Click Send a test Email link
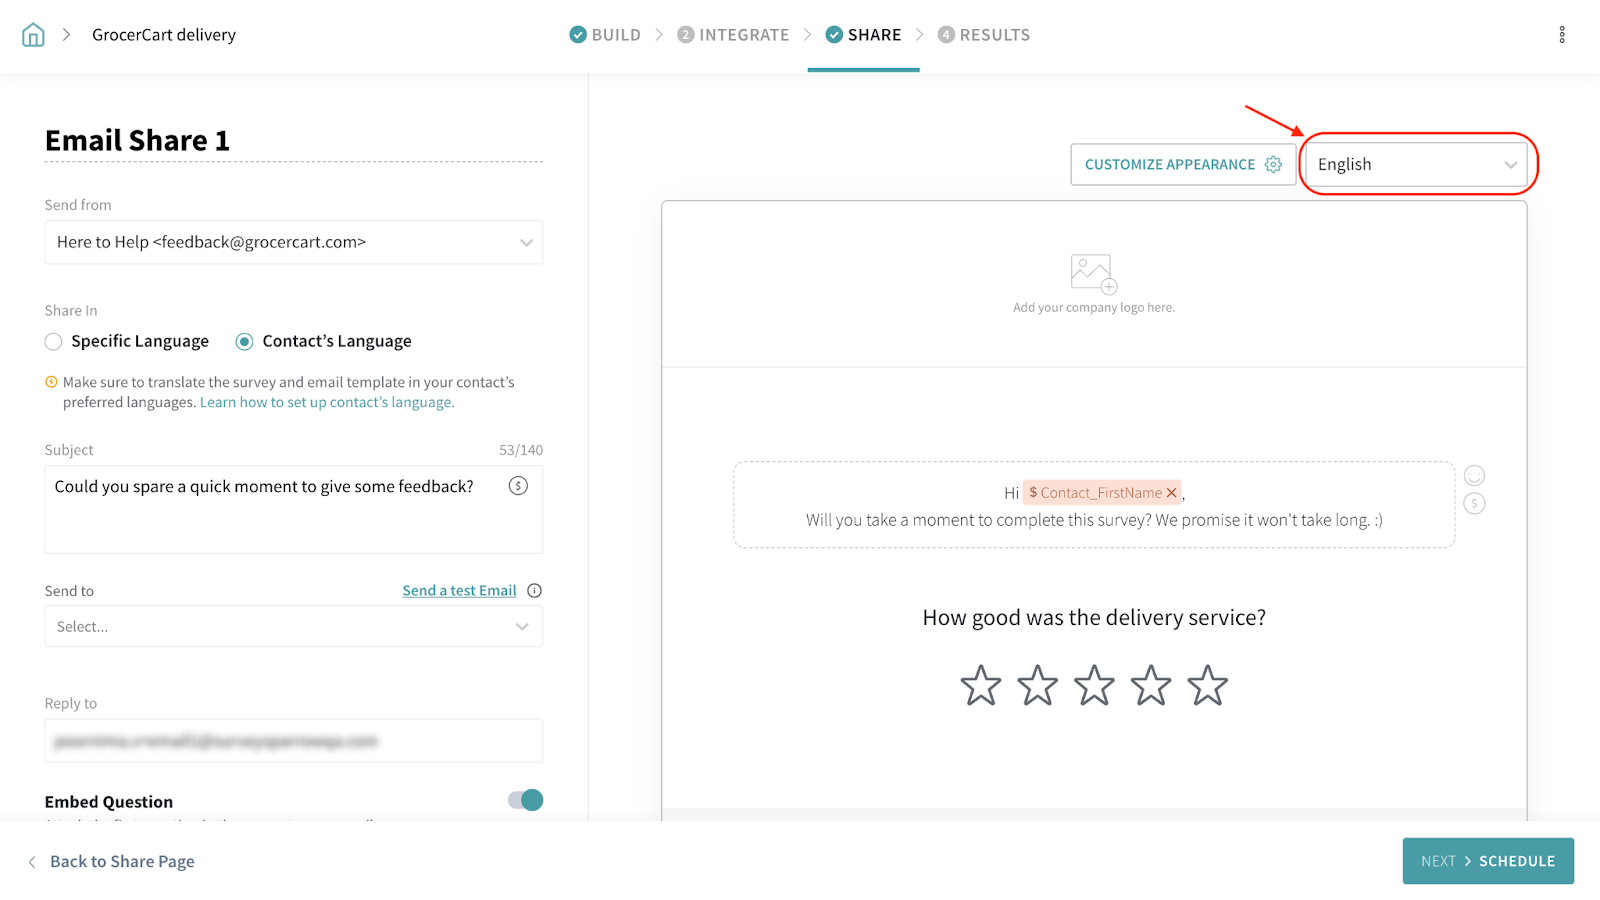Image resolution: width=1600 pixels, height=900 pixels. [459, 591]
